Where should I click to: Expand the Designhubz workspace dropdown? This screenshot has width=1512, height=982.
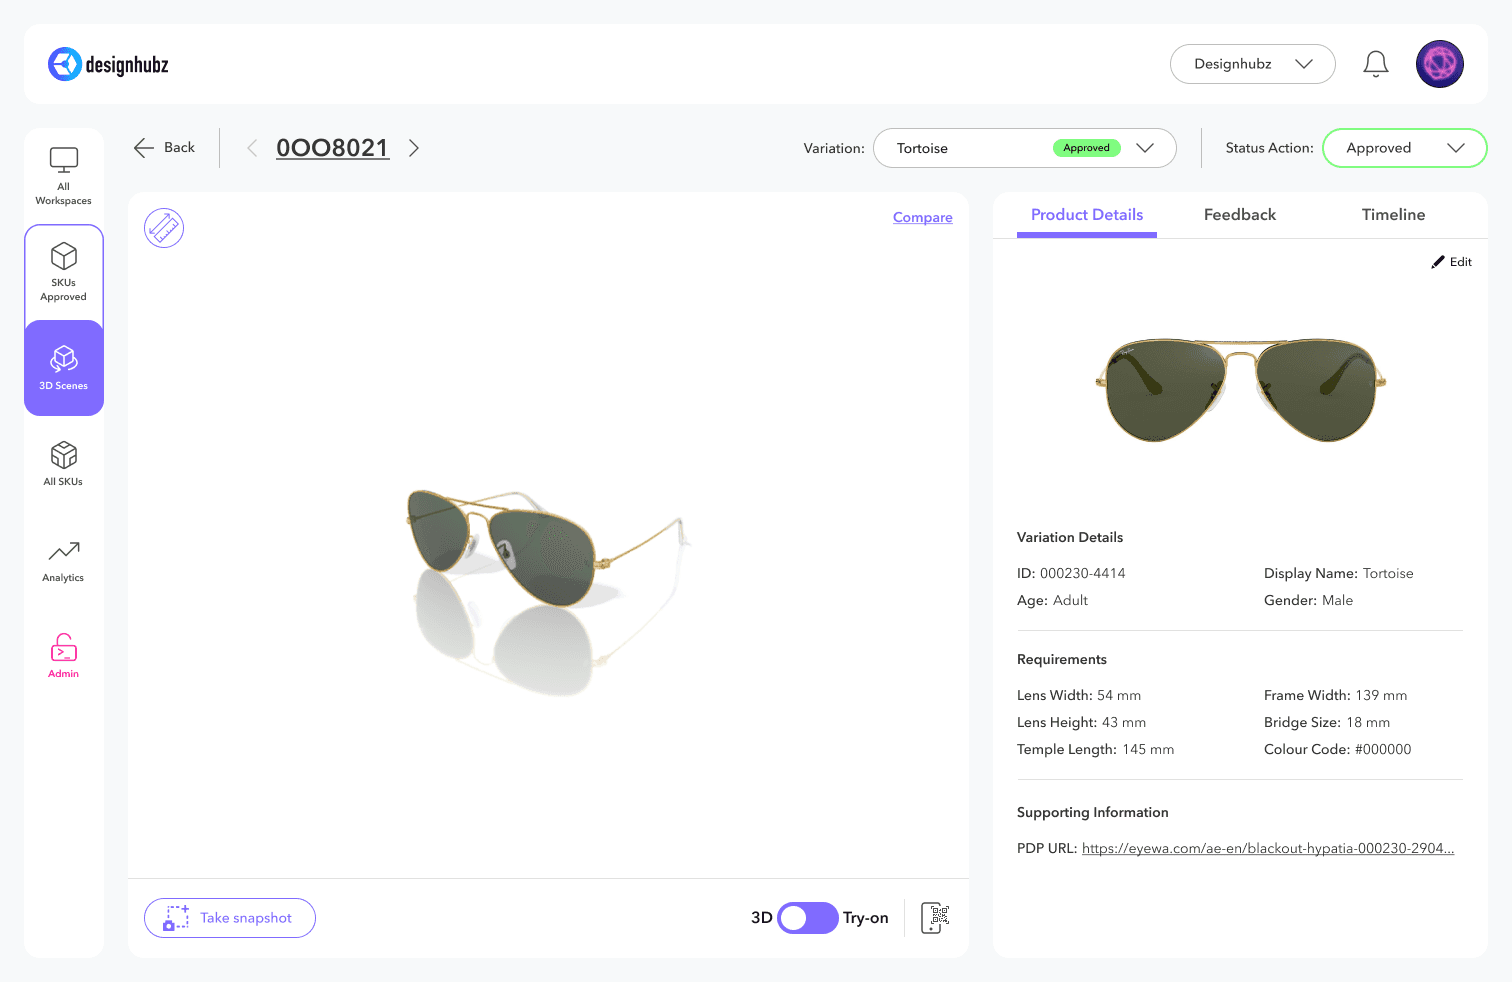click(1253, 64)
